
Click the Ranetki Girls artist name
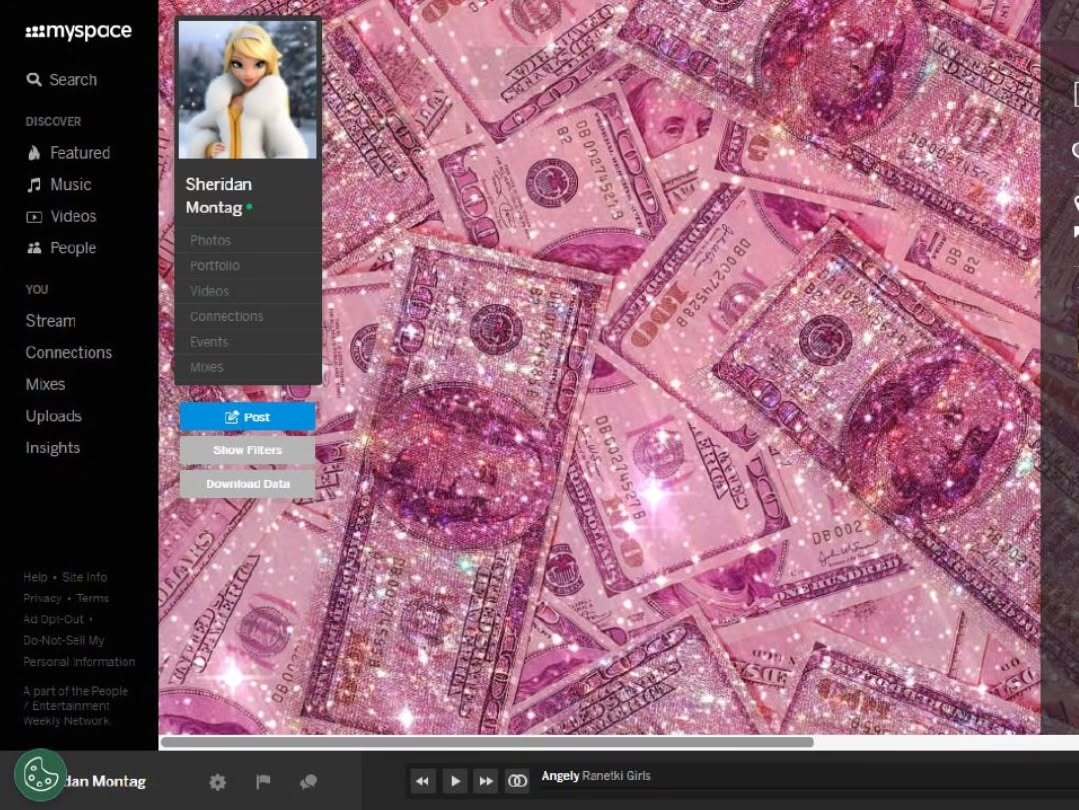(x=616, y=776)
